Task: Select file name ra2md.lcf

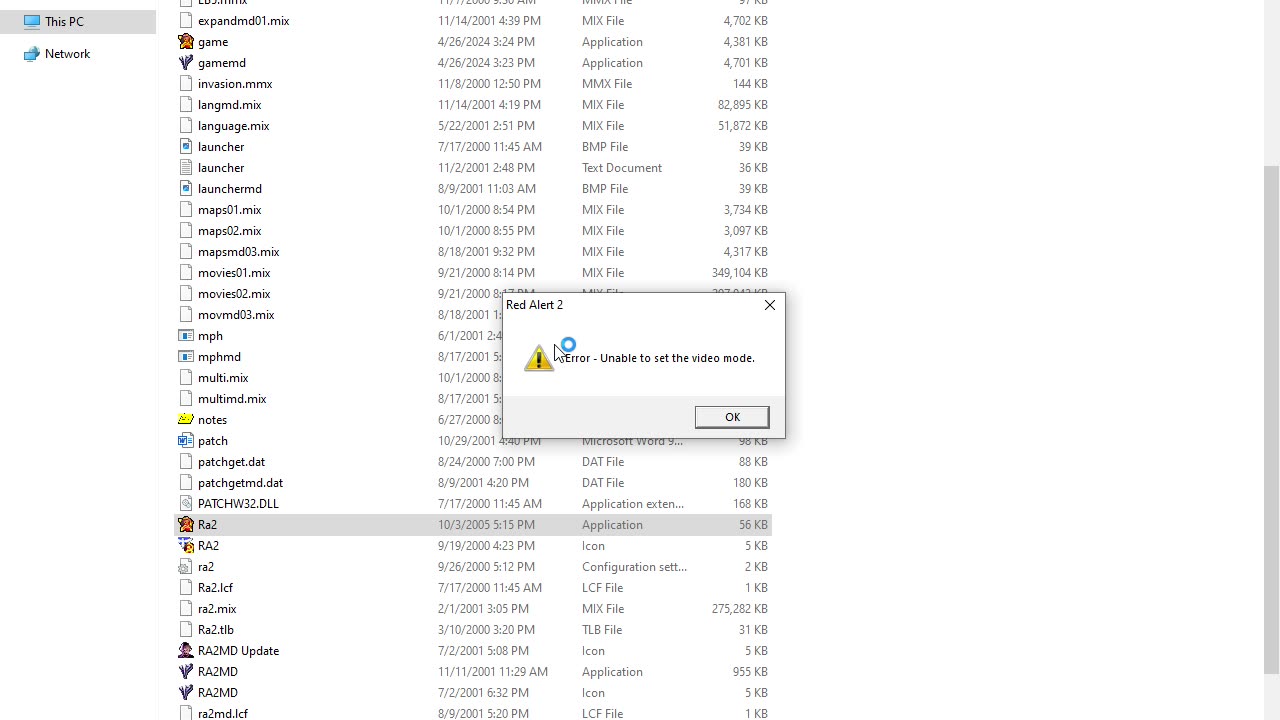Action: coord(223,714)
